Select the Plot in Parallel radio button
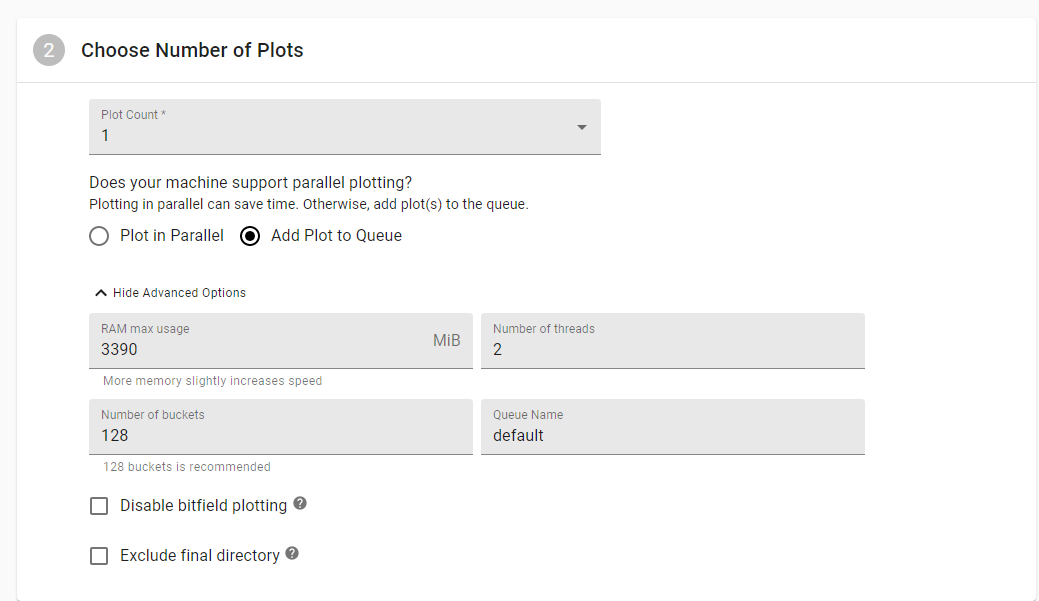The width and height of the screenshot is (1039, 601). click(99, 236)
